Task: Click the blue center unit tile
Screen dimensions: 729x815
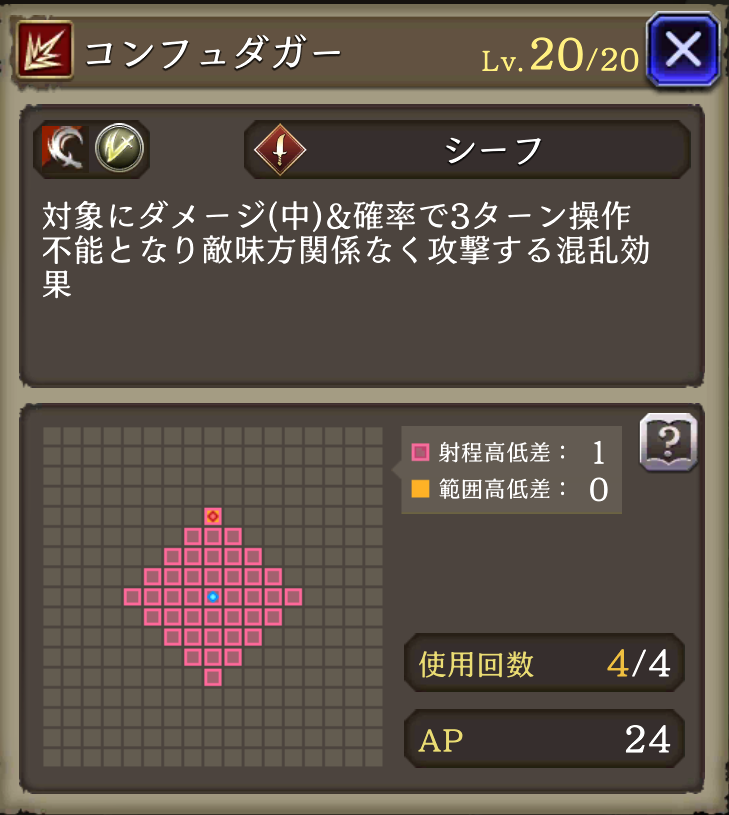Action: 213,597
